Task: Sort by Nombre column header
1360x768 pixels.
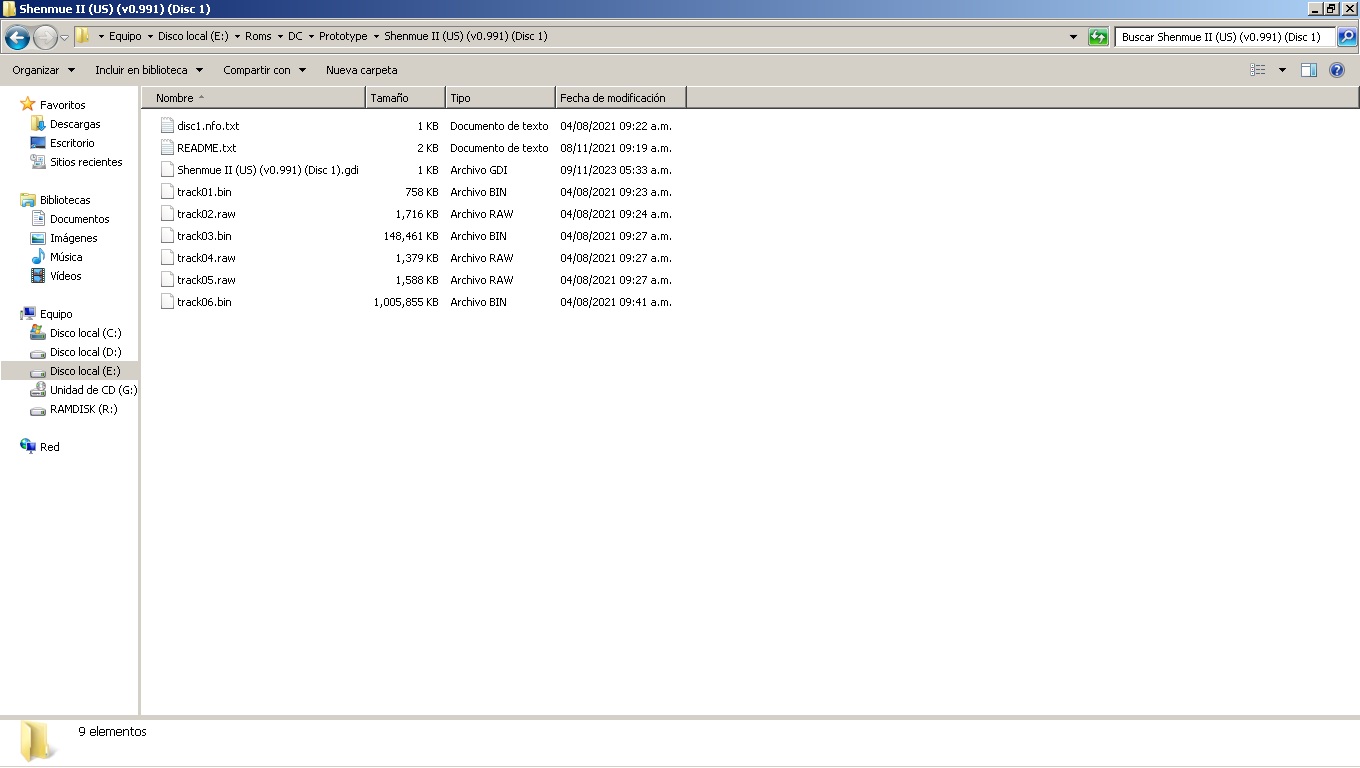Action: 254,98
